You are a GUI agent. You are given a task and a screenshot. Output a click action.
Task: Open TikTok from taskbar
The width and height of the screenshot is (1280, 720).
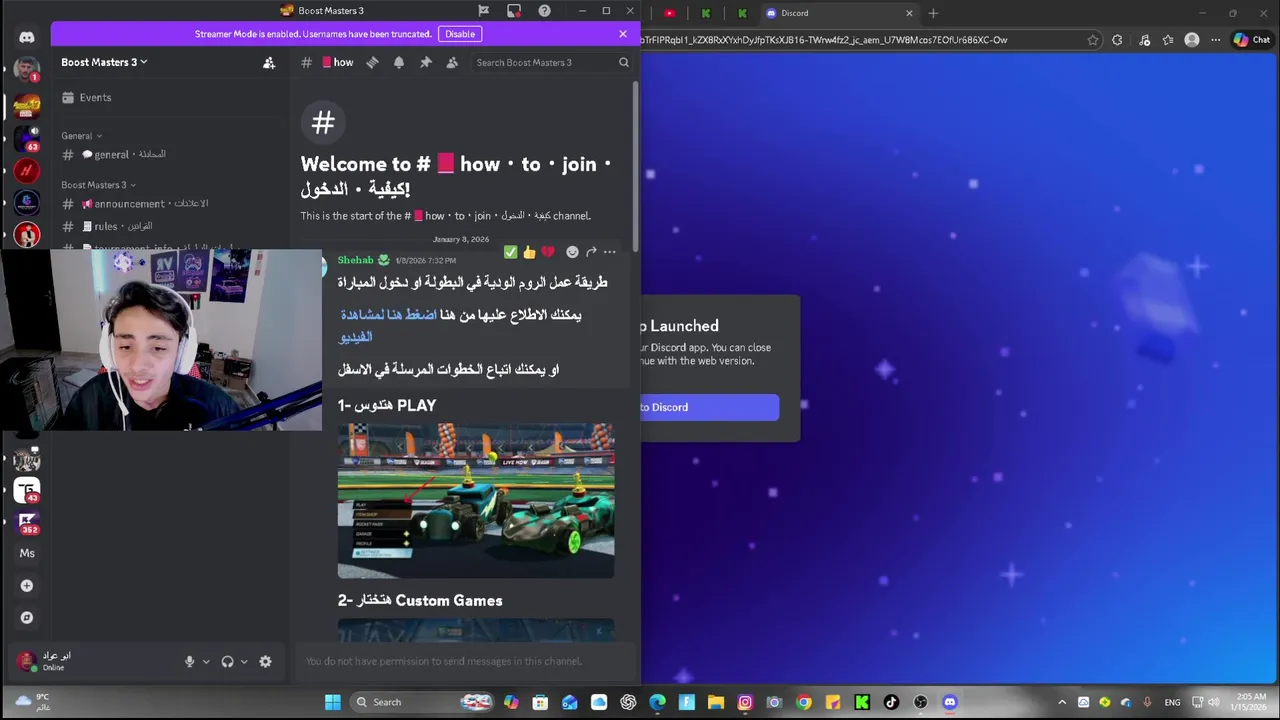891,702
